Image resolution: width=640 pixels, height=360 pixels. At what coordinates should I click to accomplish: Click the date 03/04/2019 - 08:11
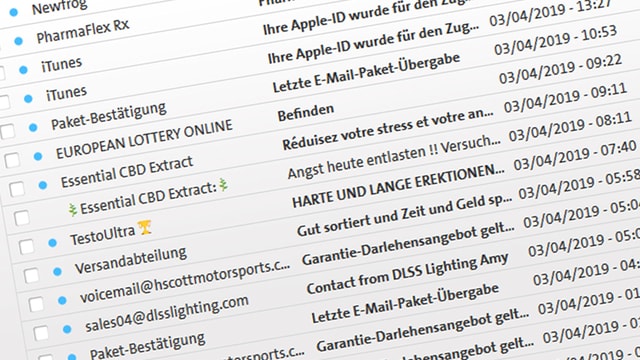tap(570, 127)
